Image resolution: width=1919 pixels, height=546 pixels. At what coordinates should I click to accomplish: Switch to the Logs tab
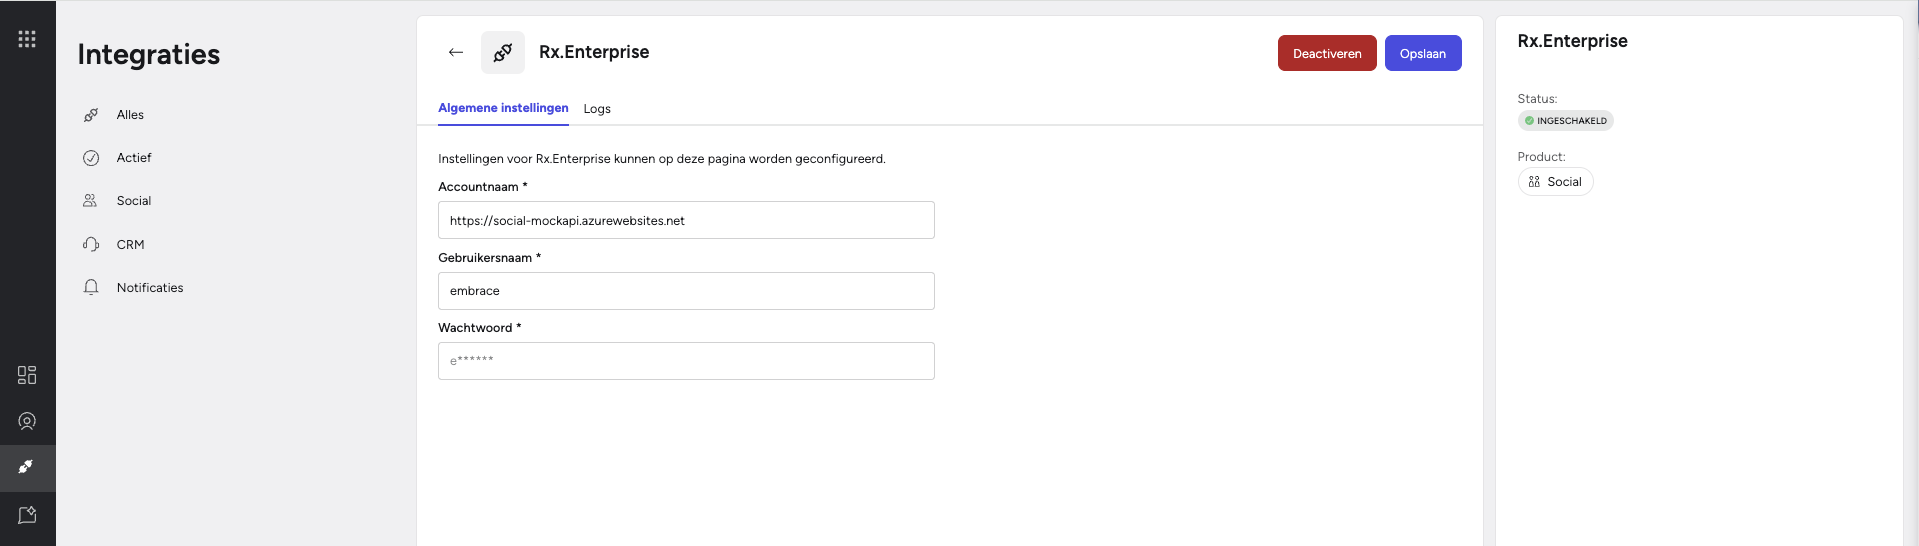pyautogui.click(x=597, y=109)
